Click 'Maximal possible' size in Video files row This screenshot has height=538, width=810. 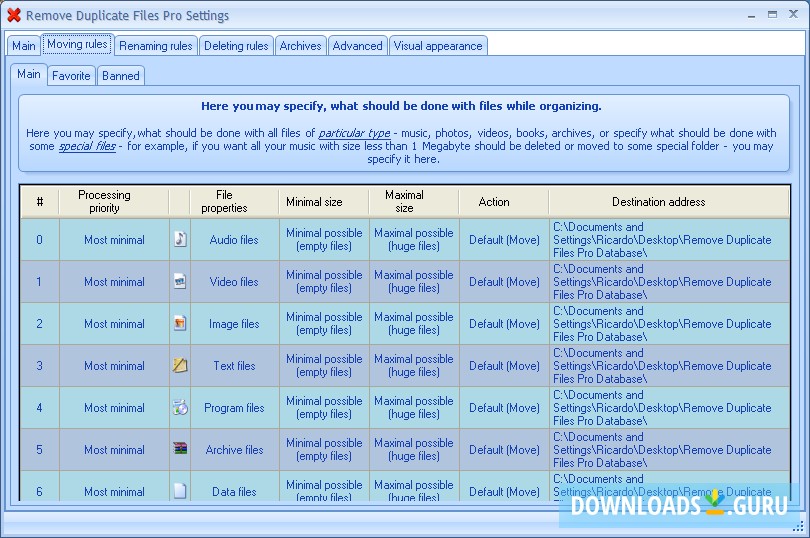(414, 282)
